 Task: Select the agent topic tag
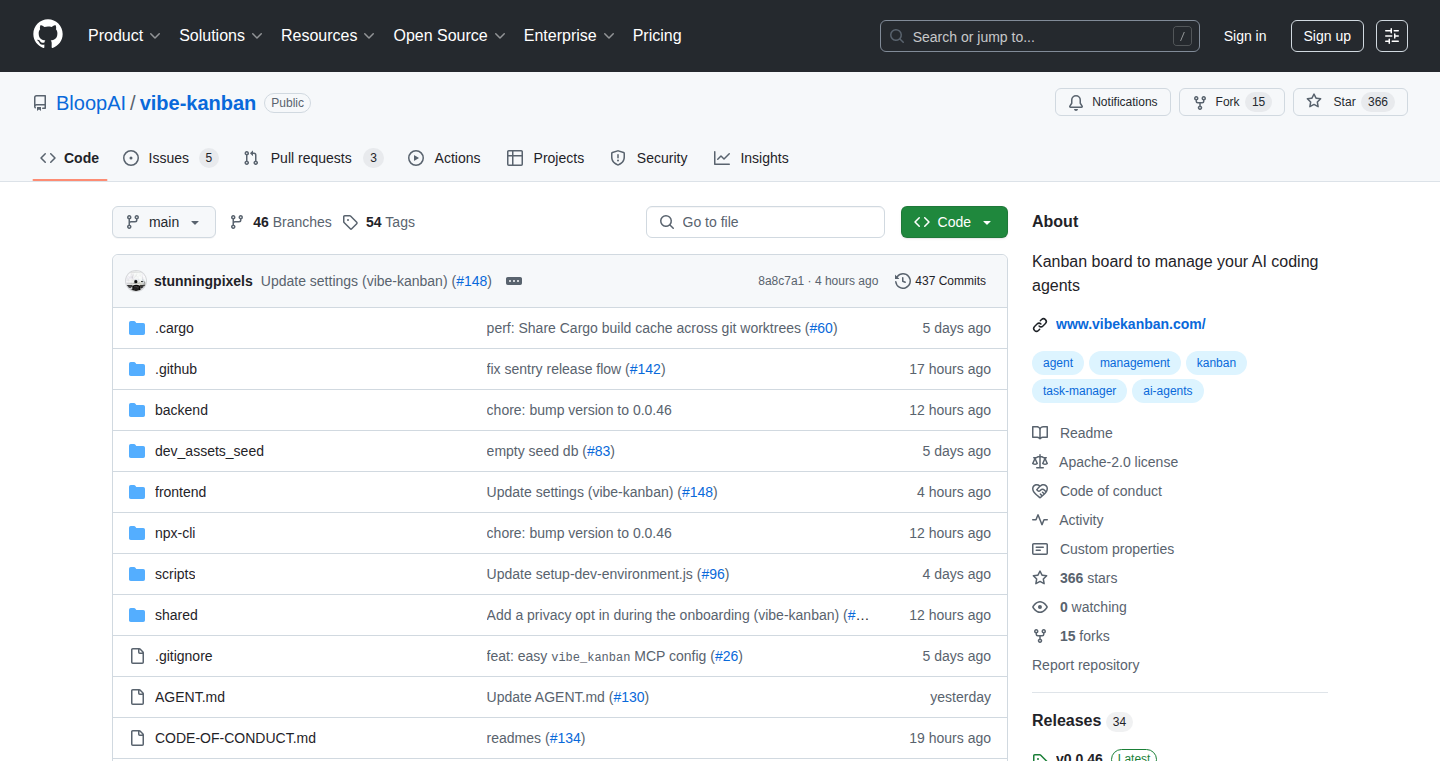(1058, 363)
